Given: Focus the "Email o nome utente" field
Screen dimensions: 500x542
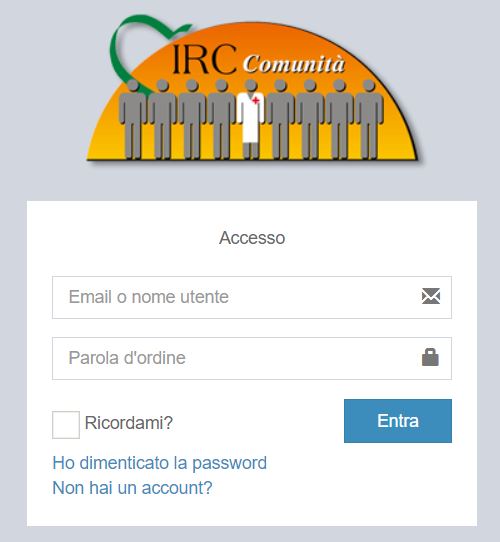Looking at the screenshot, I should [x=252, y=297].
